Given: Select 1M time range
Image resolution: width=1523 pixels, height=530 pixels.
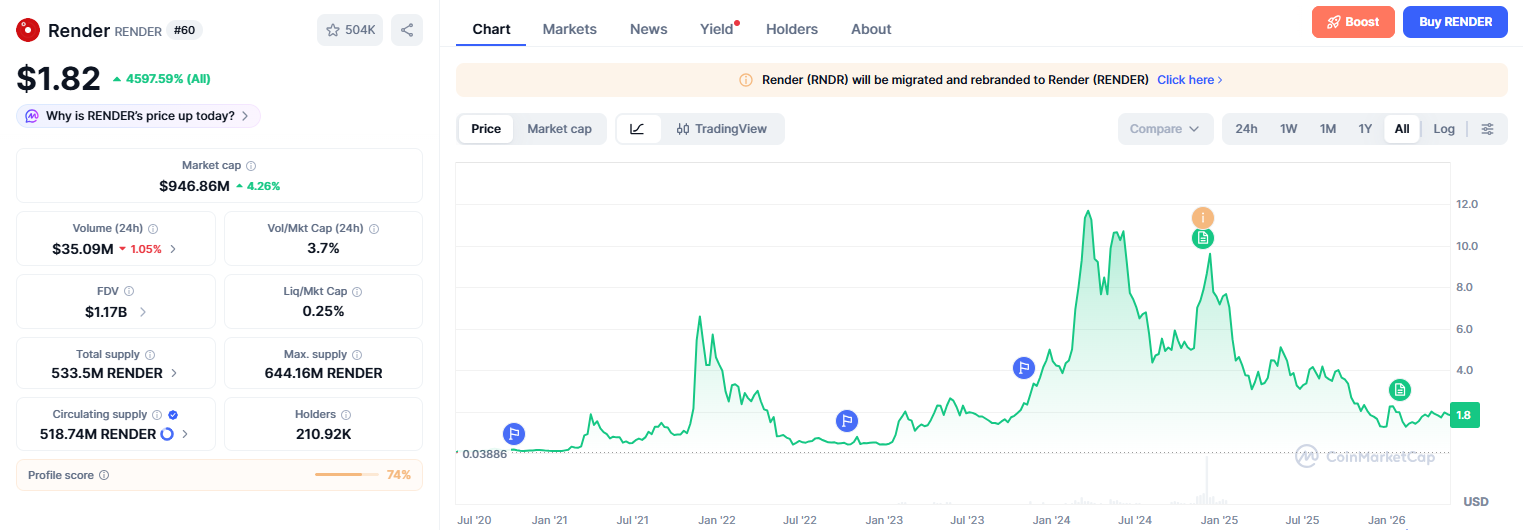Looking at the screenshot, I should (1328, 129).
